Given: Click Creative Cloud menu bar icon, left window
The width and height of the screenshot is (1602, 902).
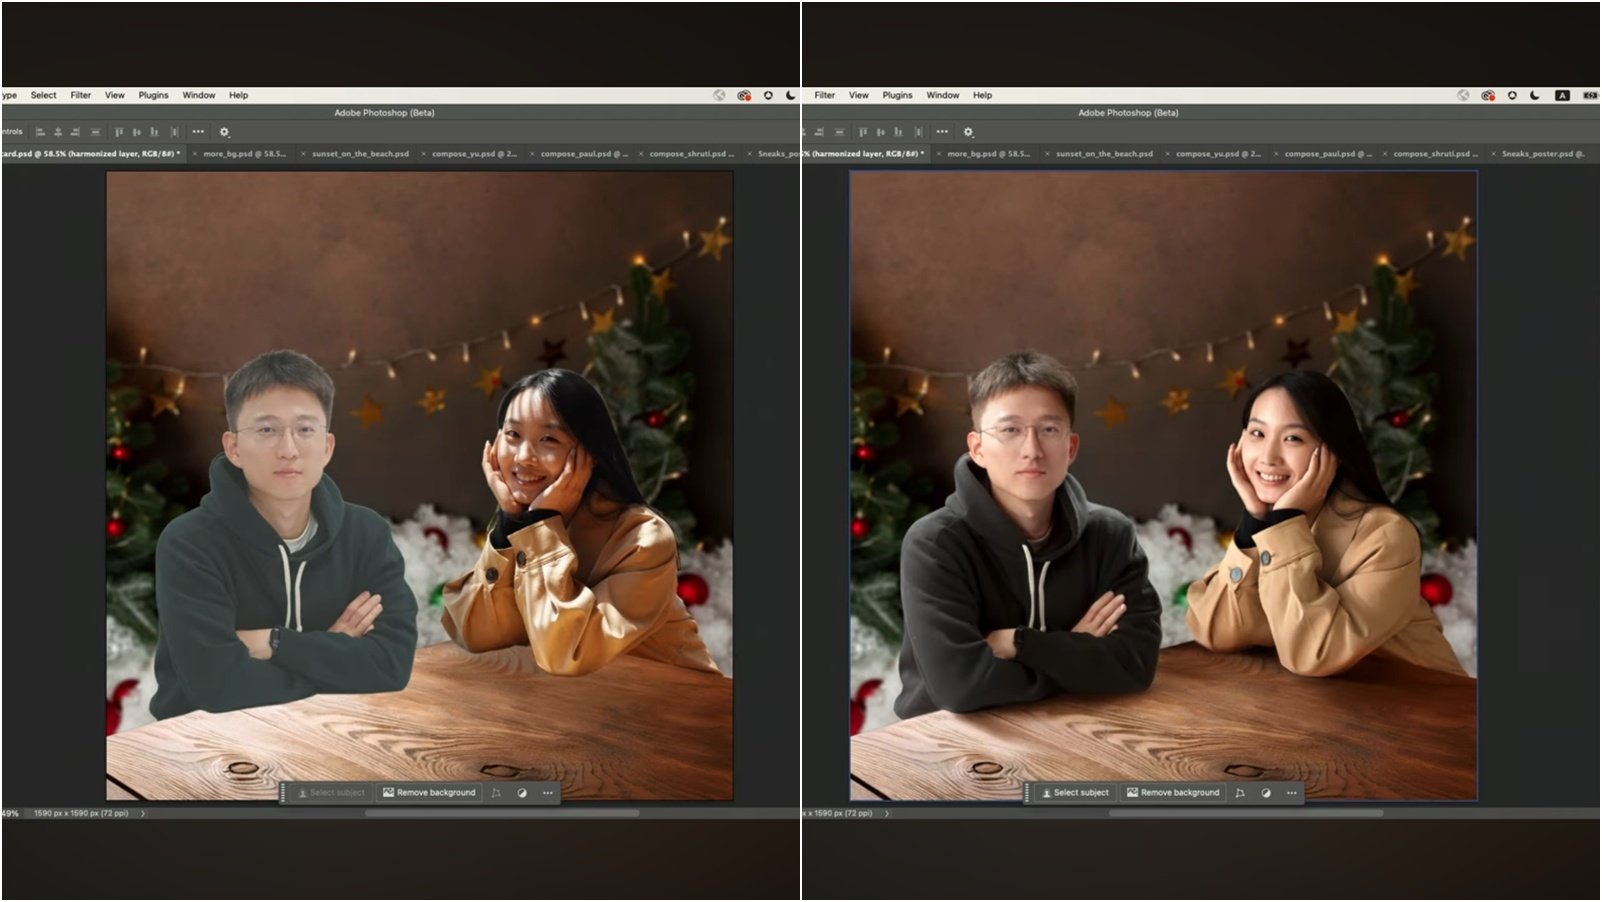Looking at the screenshot, I should [x=744, y=95].
